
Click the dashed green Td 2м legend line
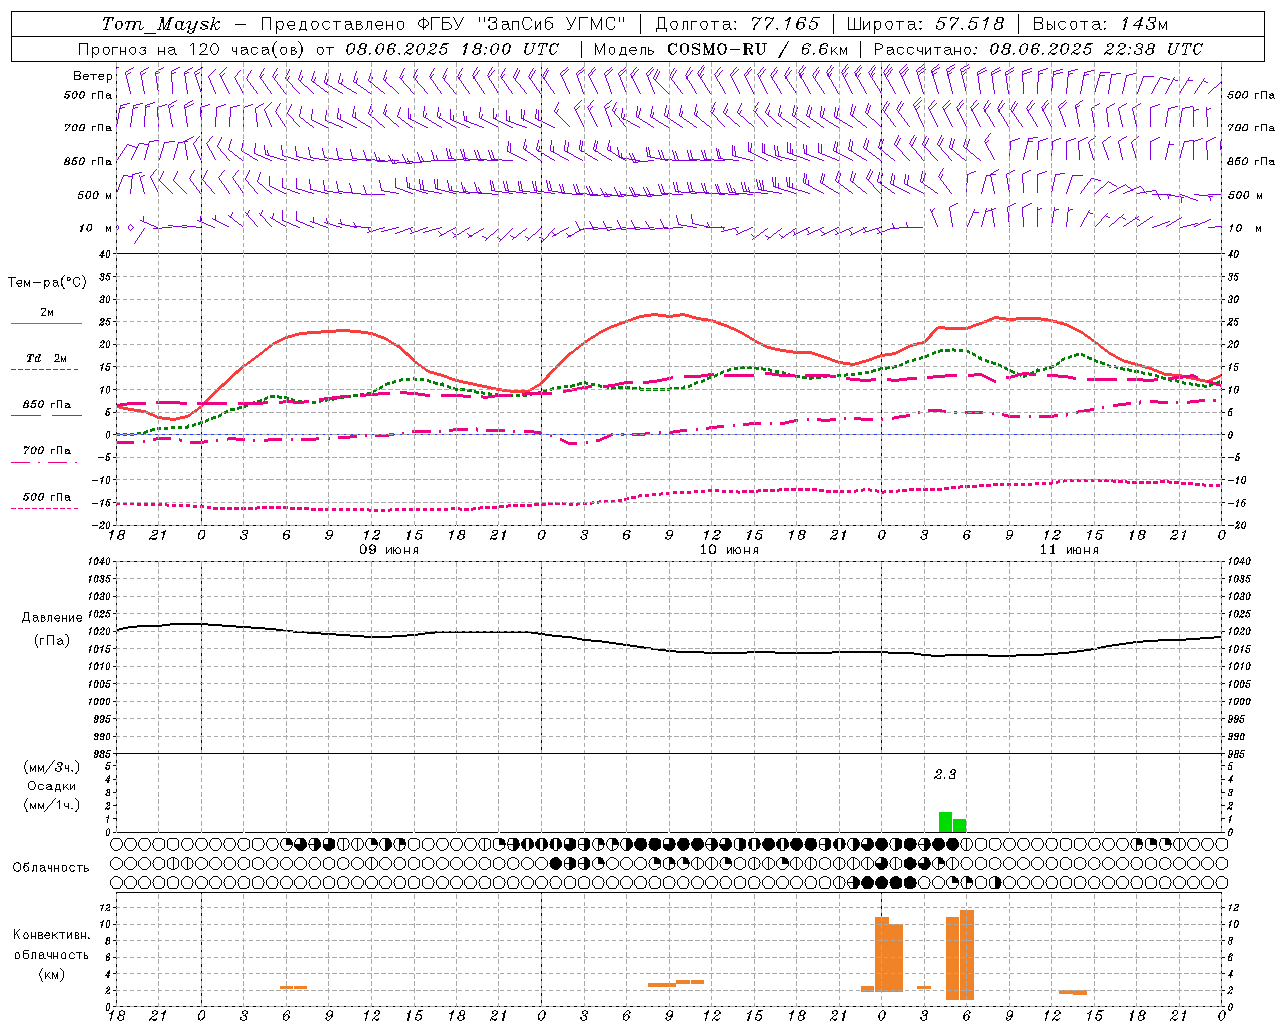46,369
